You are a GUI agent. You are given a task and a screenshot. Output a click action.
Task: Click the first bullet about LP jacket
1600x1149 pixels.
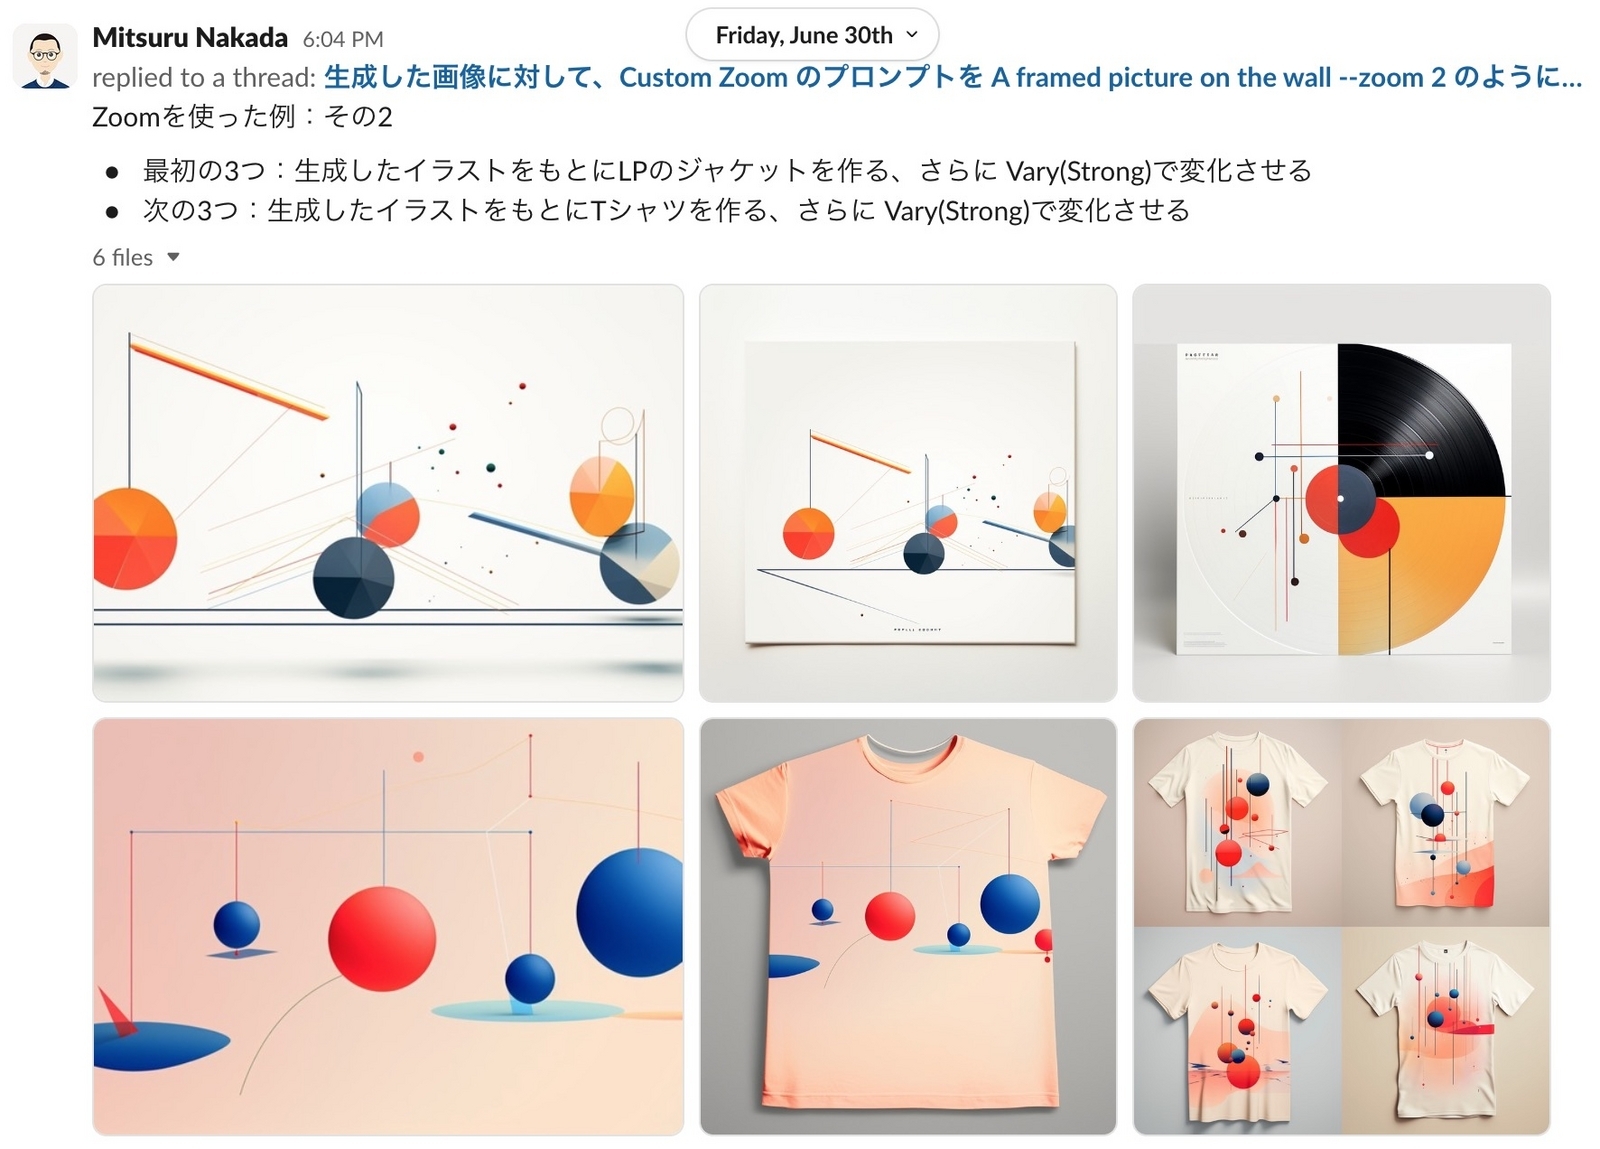tap(727, 171)
